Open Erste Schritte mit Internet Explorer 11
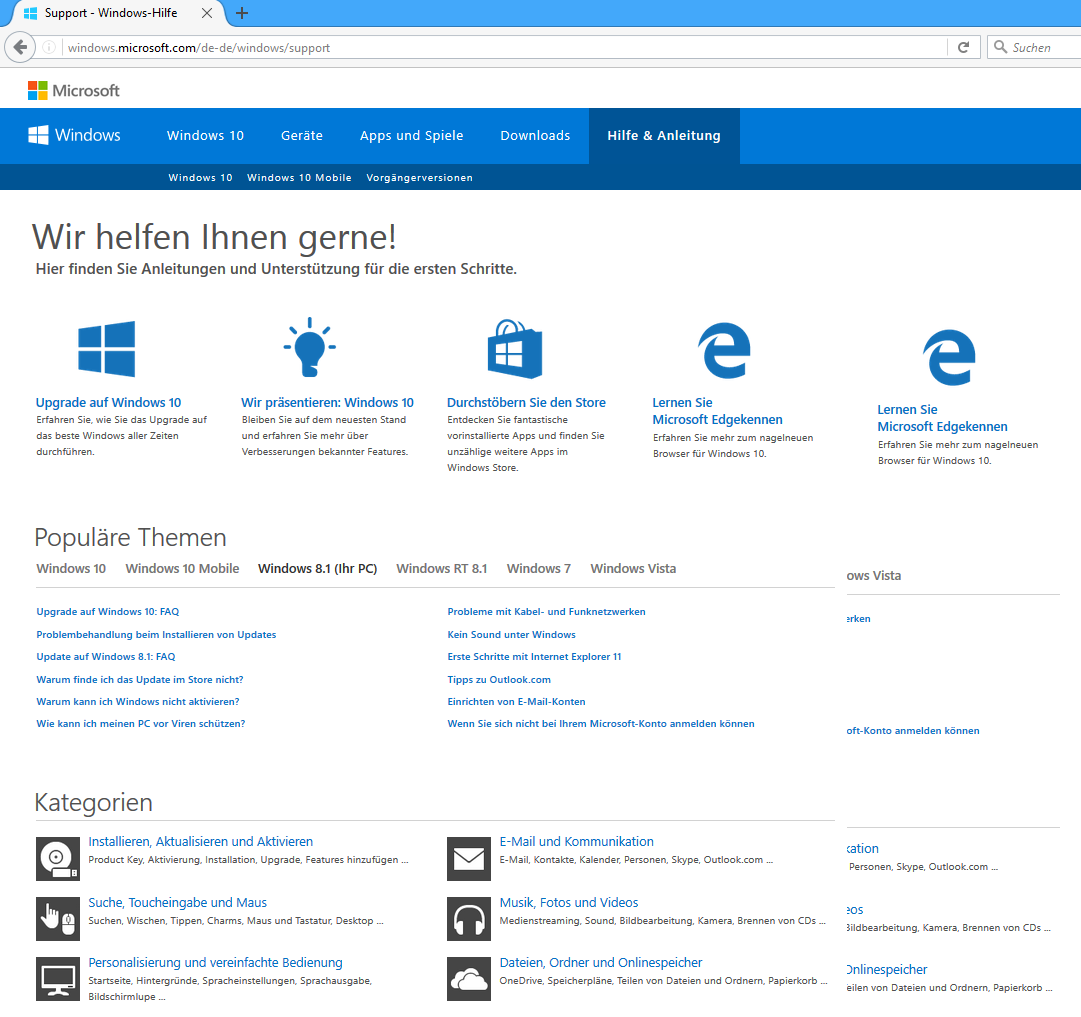The height and width of the screenshot is (1017, 1081). [x=534, y=656]
